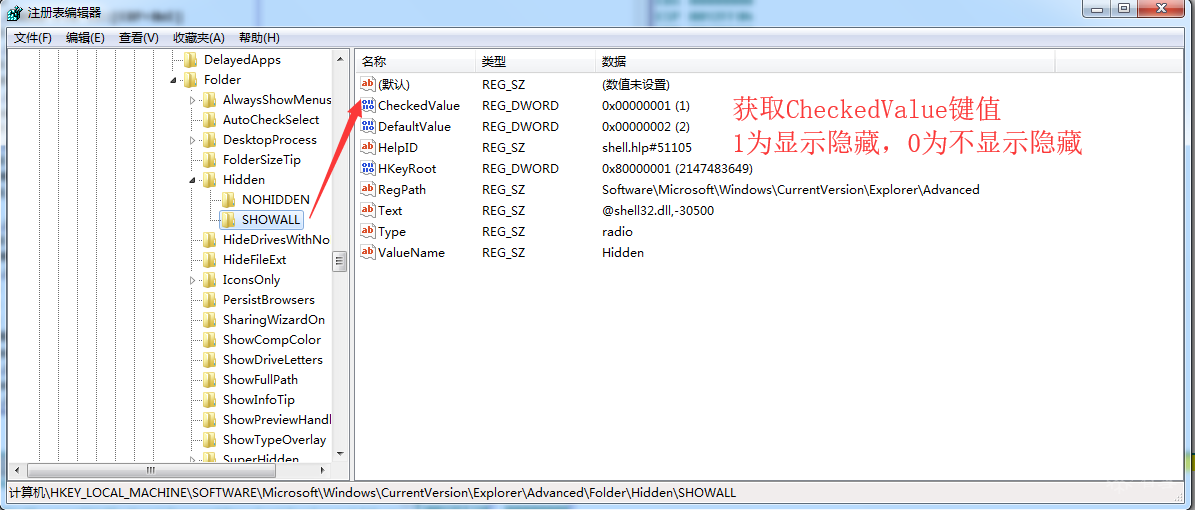Select the DefaultValue name entry
This screenshot has height=510, width=1195.
click(415, 127)
